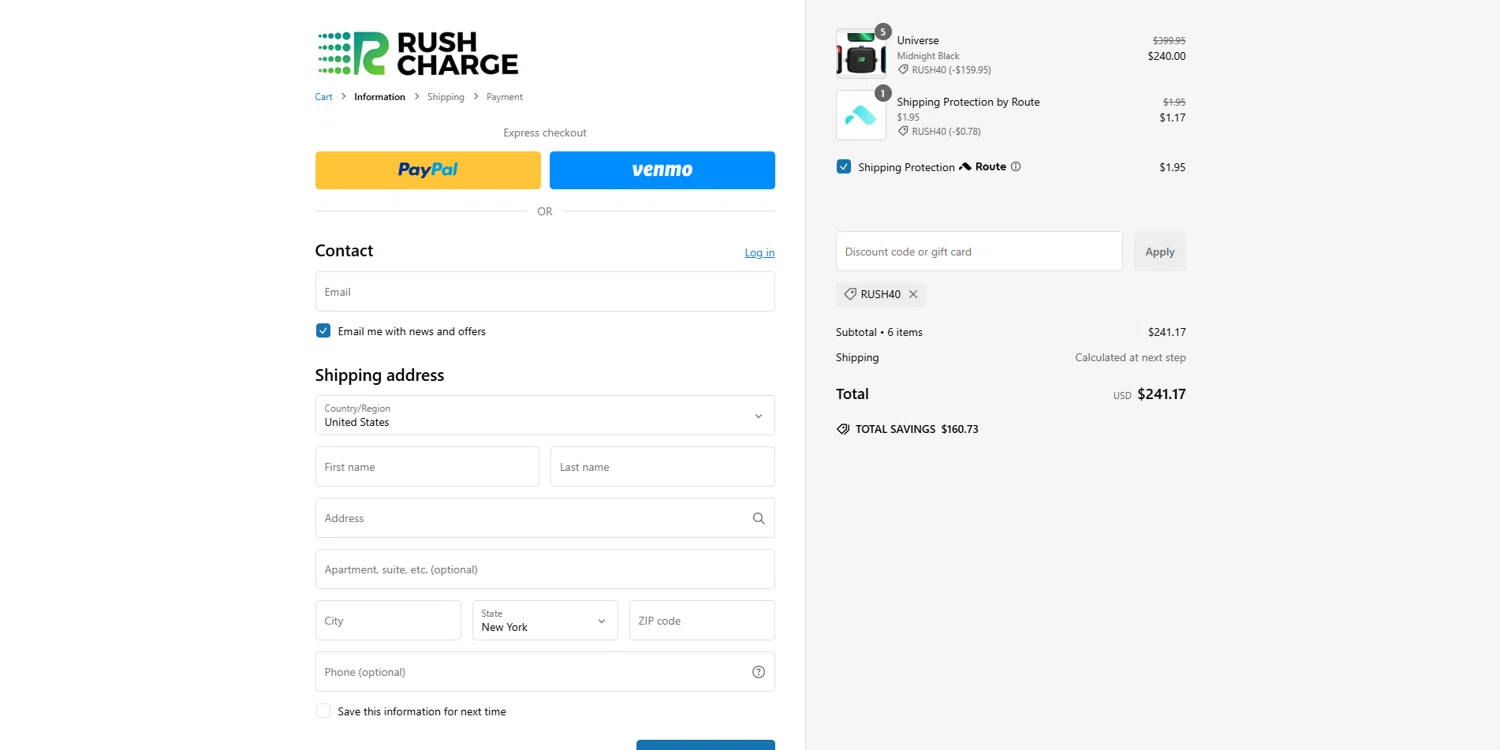Click the quantity badge on Universe item
The image size is (1500, 750).
click(x=883, y=32)
